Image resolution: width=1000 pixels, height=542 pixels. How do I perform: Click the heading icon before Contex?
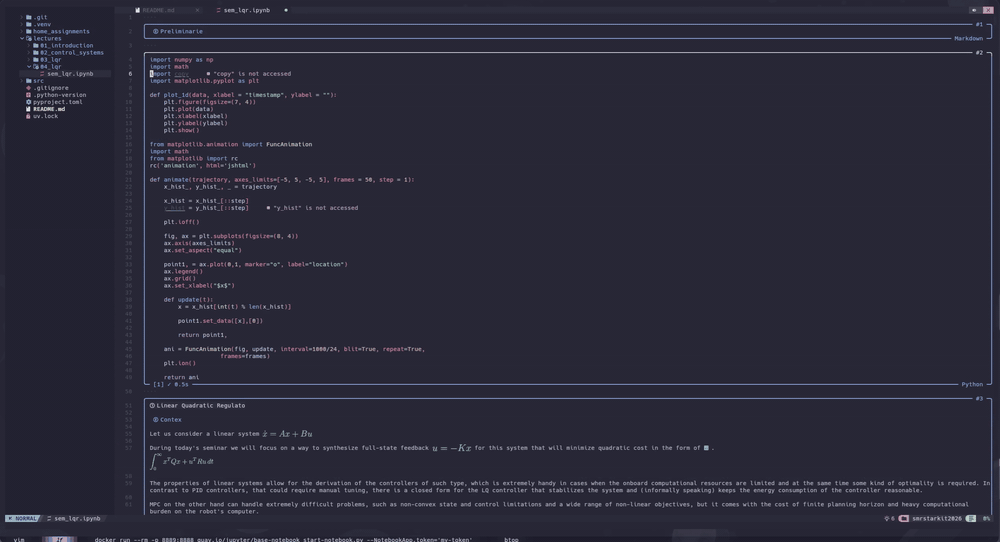pyautogui.click(x=156, y=420)
